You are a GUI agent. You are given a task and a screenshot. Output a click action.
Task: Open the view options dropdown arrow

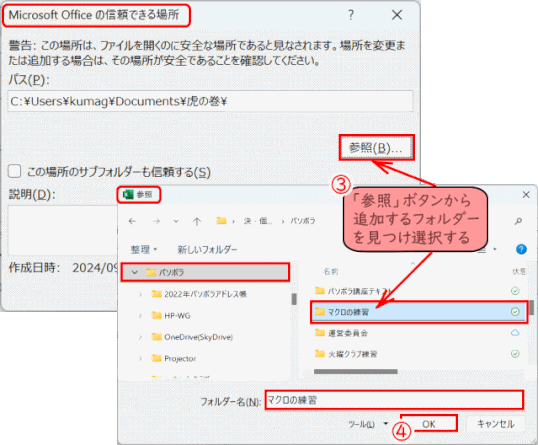(495, 249)
